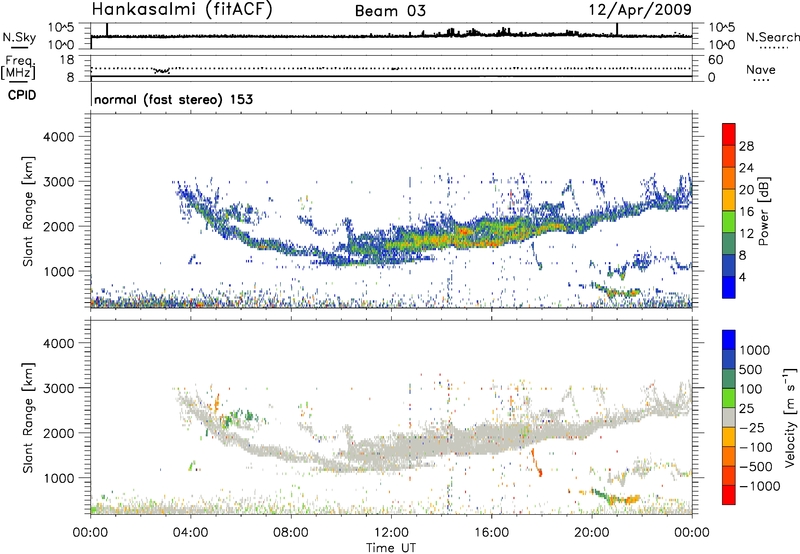This screenshot has height=554, width=800.
Task: Click the '20:00' time axis tick label
Action: click(x=592, y=533)
